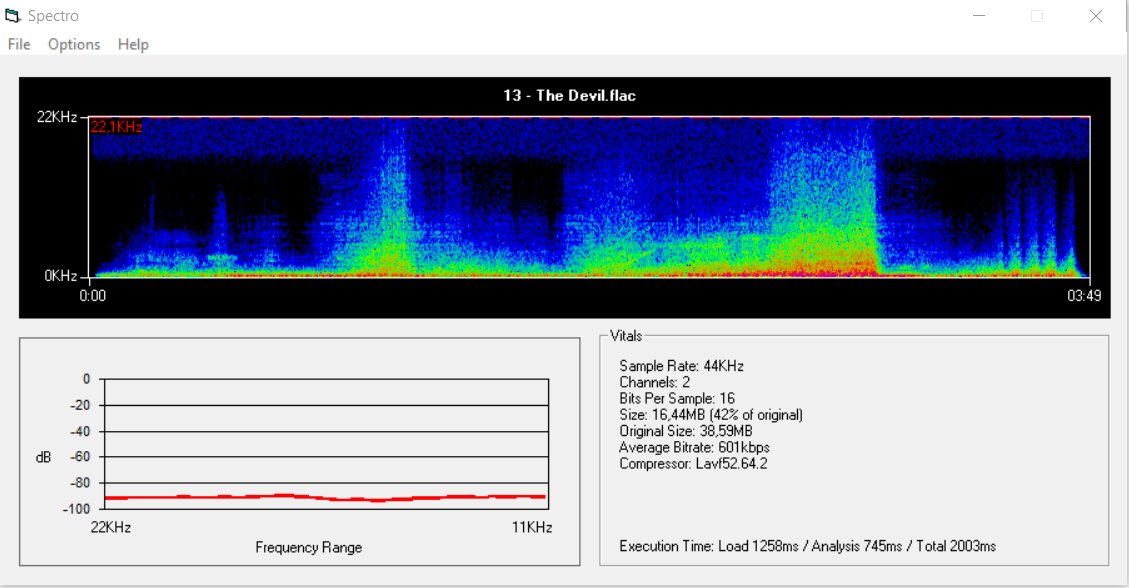Click the title '13 - The Devil.flac'
The width and height of the screenshot is (1129, 588).
[x=570, y=96]
